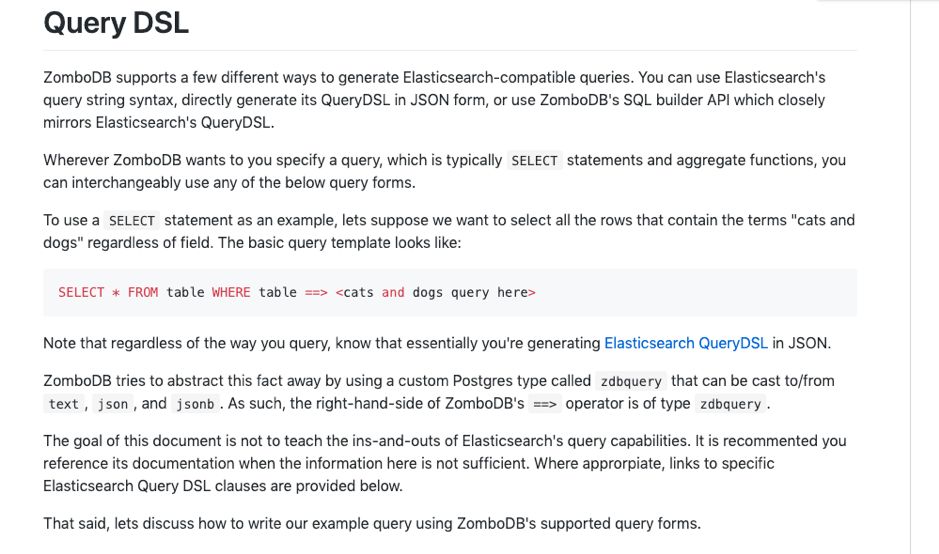Click the "<cats" text in the code block
Viewport: 939px width, 554px height.
pyautogui.click(x=355, y=292)
